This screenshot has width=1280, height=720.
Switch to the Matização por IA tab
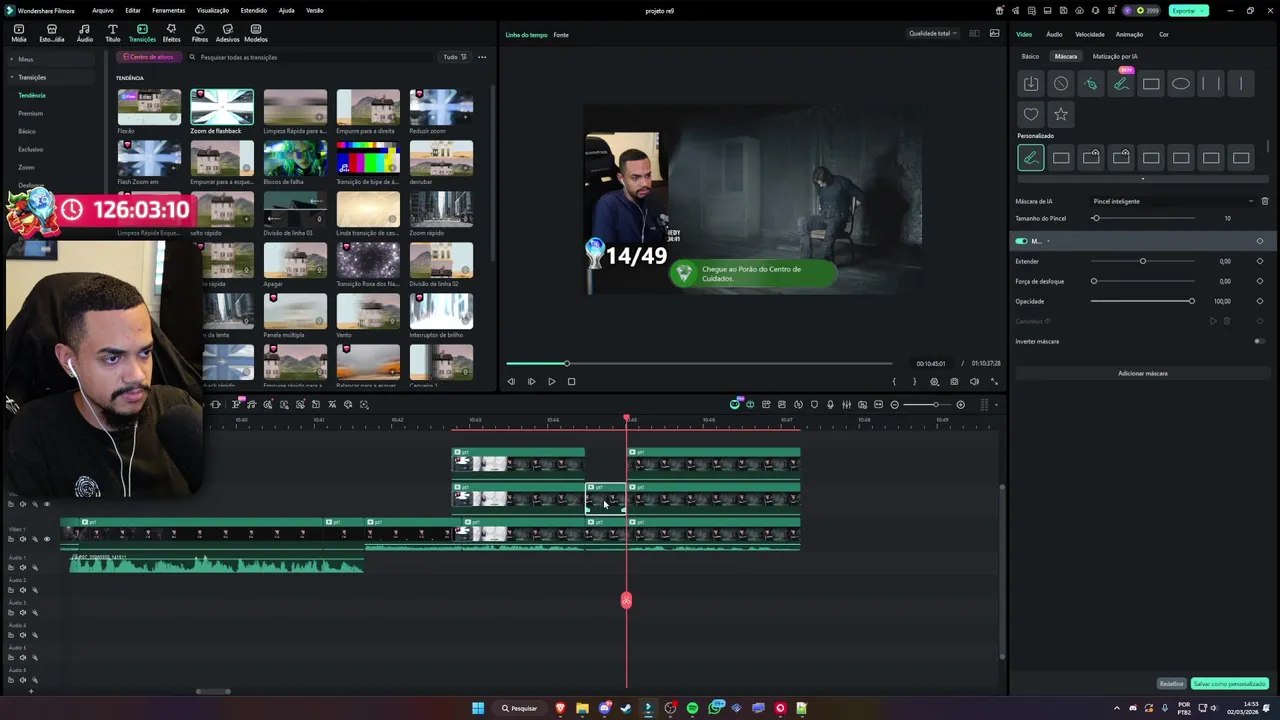coord(1115,56)
